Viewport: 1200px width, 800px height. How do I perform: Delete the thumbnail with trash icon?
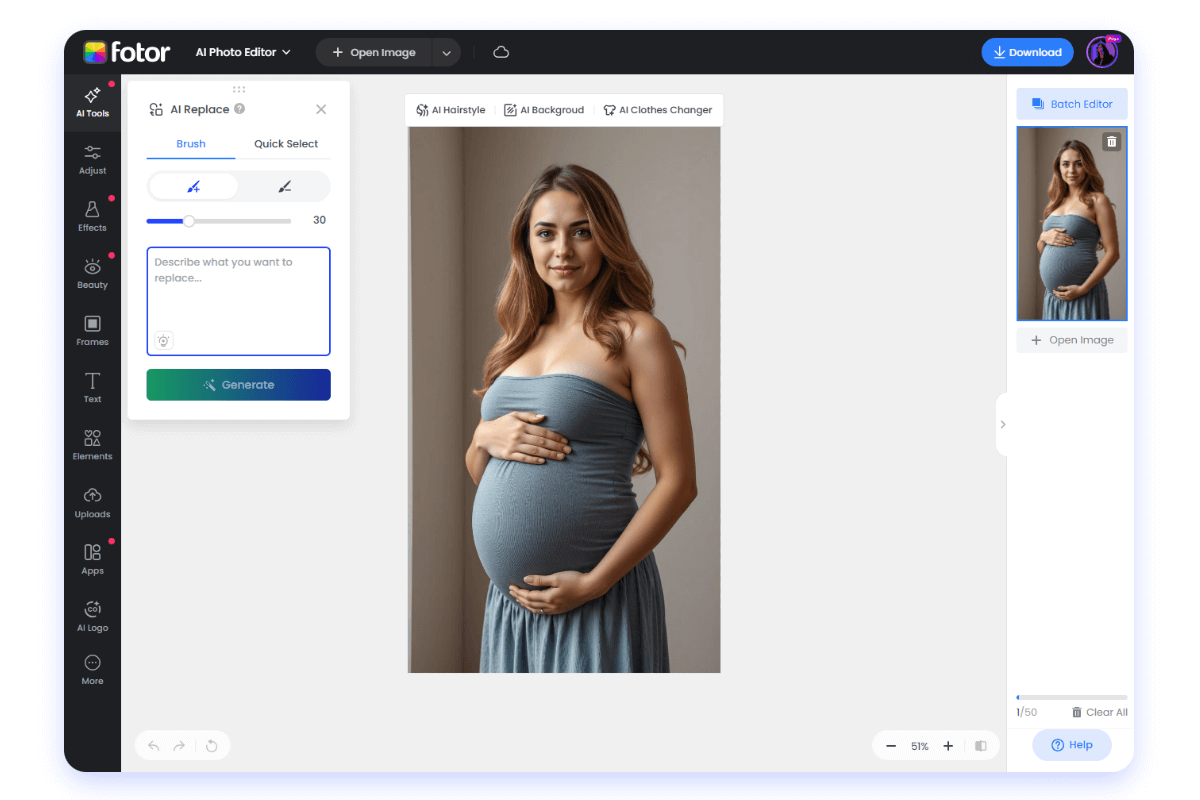coord(1111,142)
